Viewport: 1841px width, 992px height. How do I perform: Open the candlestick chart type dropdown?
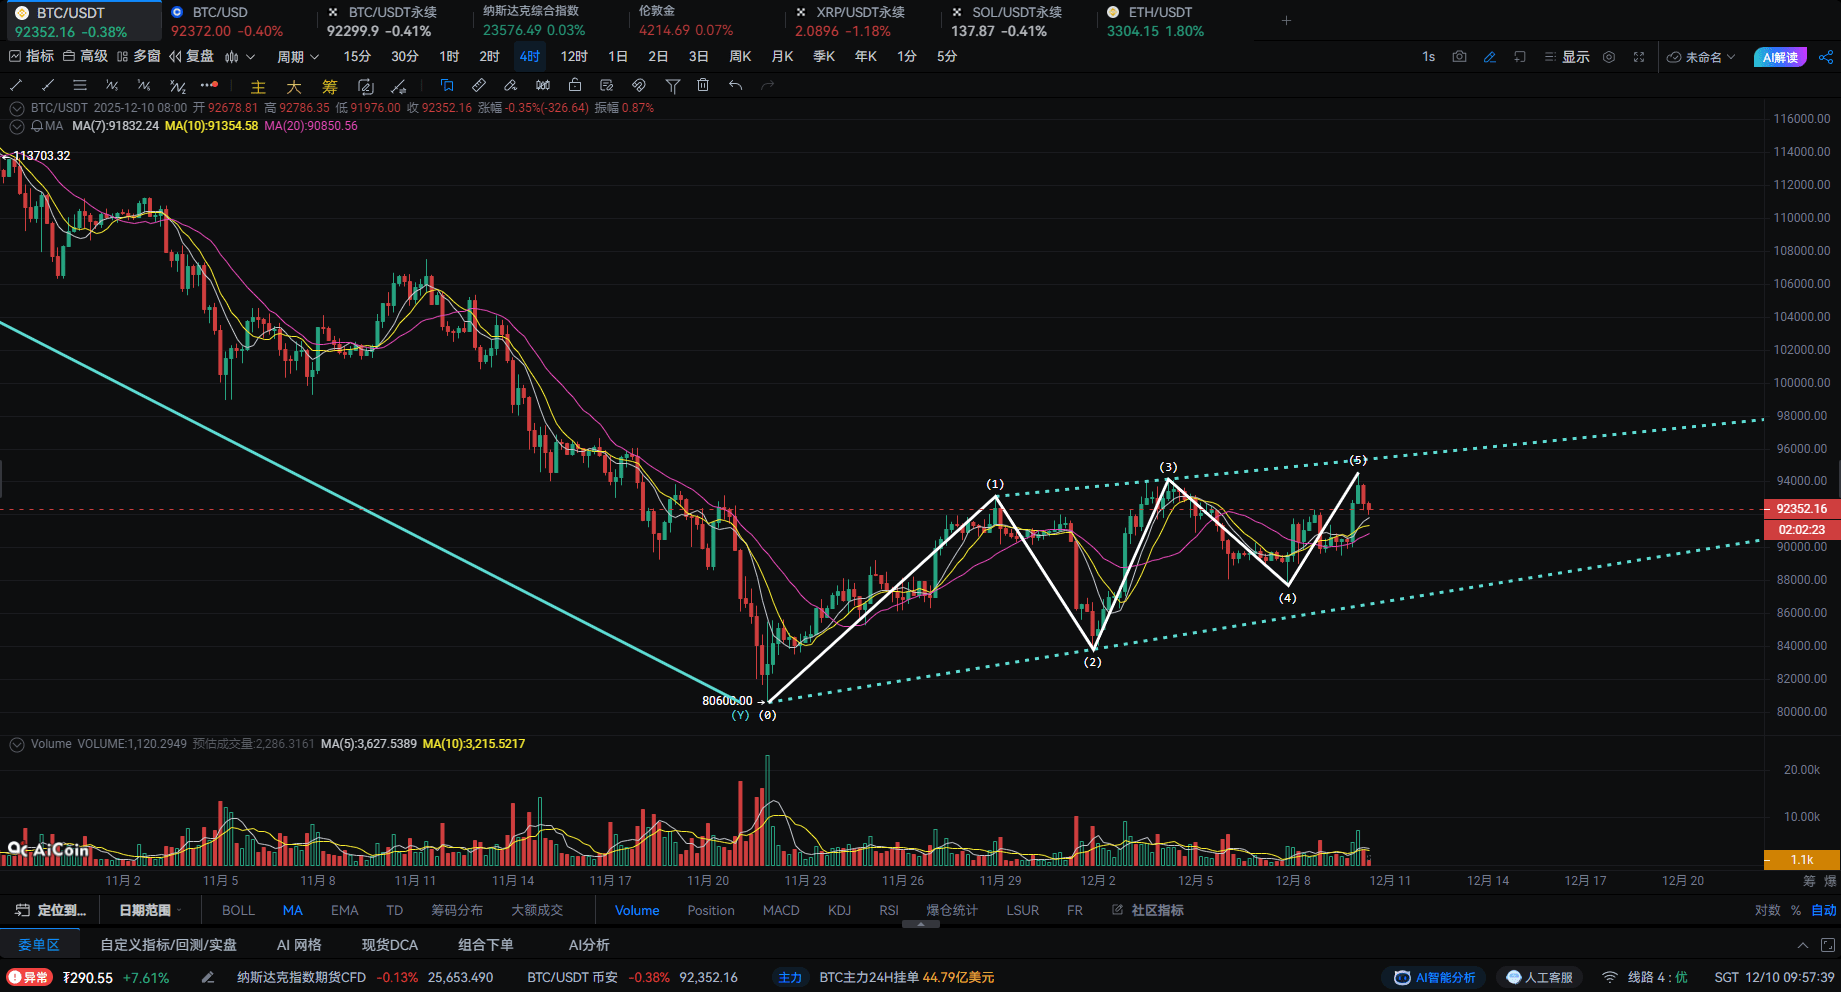[240, 57]
